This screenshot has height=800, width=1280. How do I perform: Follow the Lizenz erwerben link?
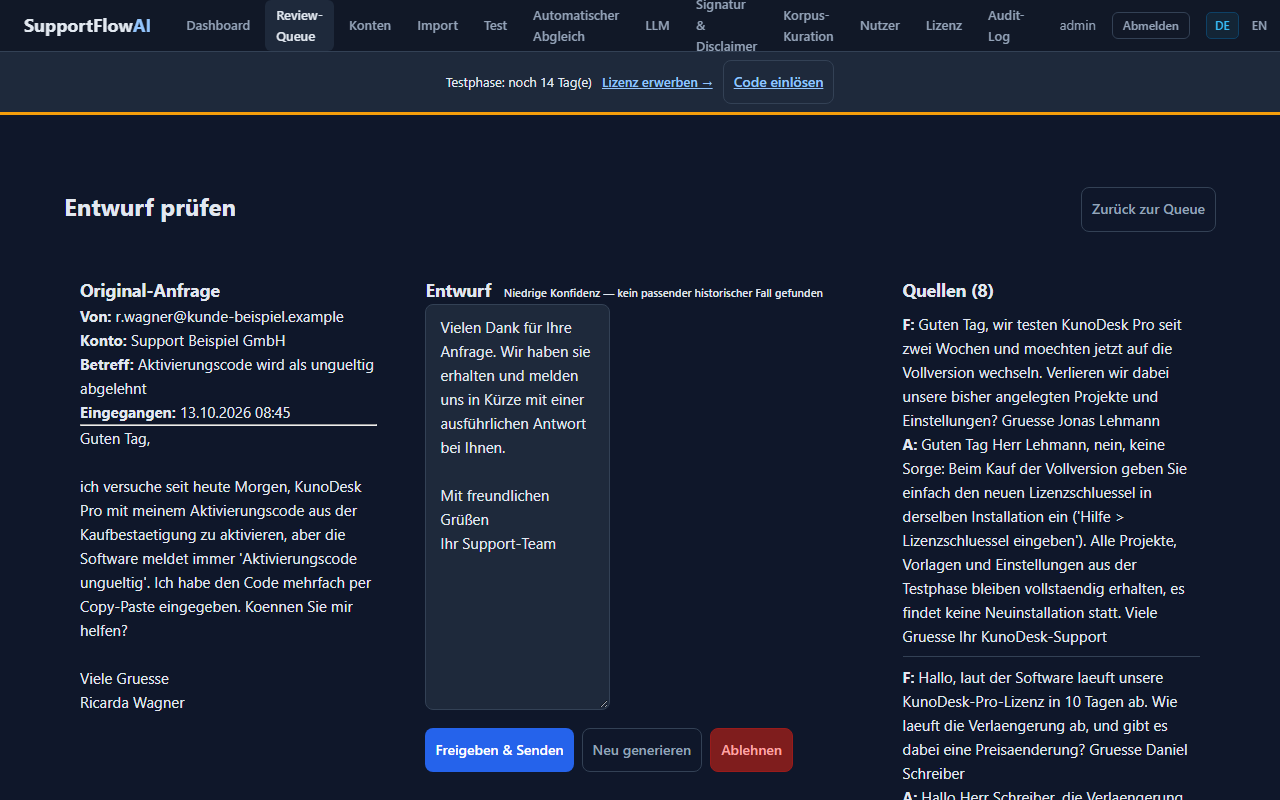point(657,83)
